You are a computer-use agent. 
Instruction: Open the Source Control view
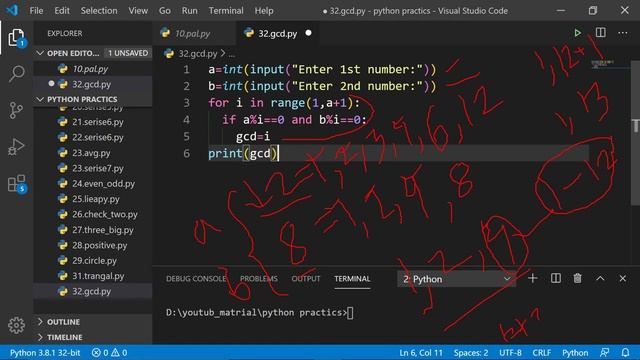(x=16, y=110)
